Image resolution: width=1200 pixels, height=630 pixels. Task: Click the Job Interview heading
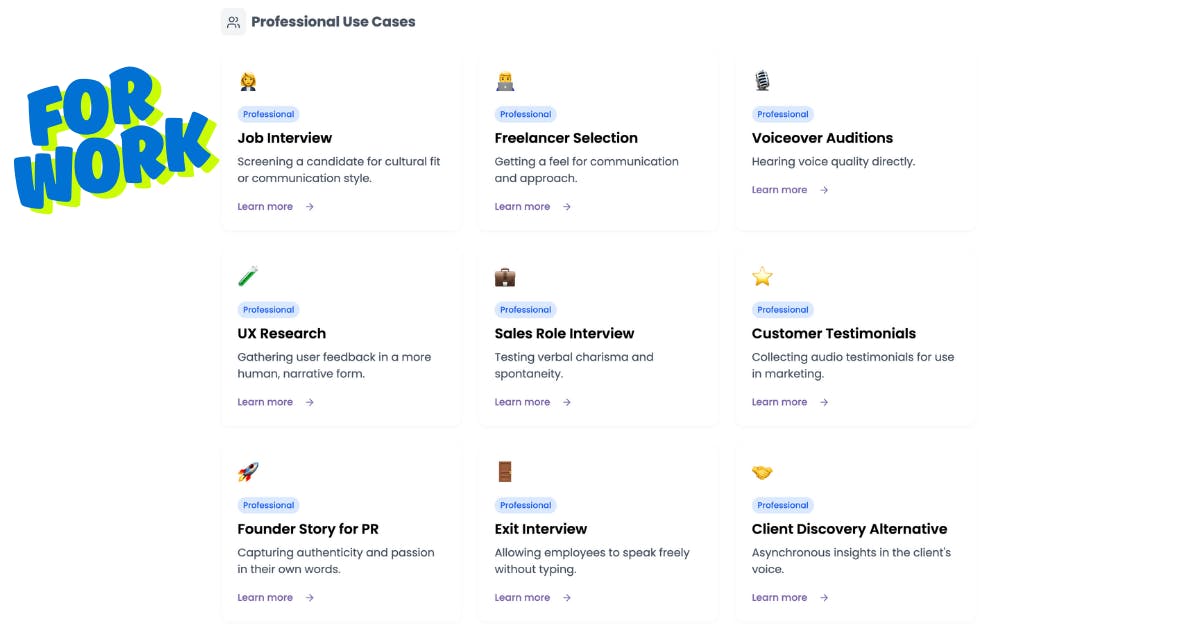[x=284, y=138]
